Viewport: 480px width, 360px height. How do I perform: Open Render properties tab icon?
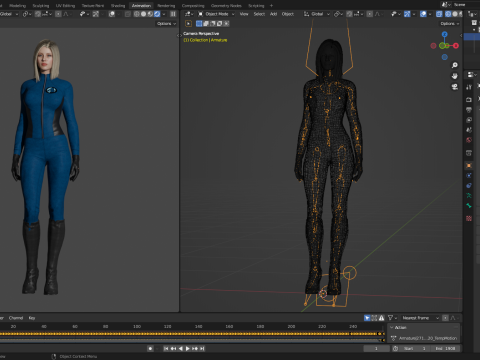[x=469, y=99]
